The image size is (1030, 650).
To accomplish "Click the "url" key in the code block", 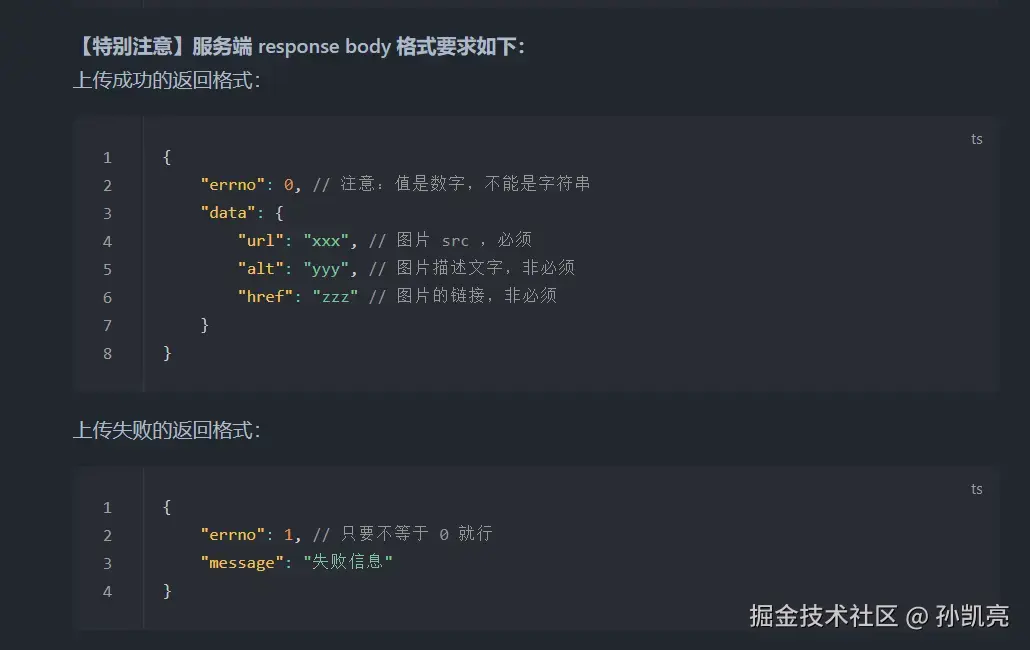I will (x=261, y=240).
